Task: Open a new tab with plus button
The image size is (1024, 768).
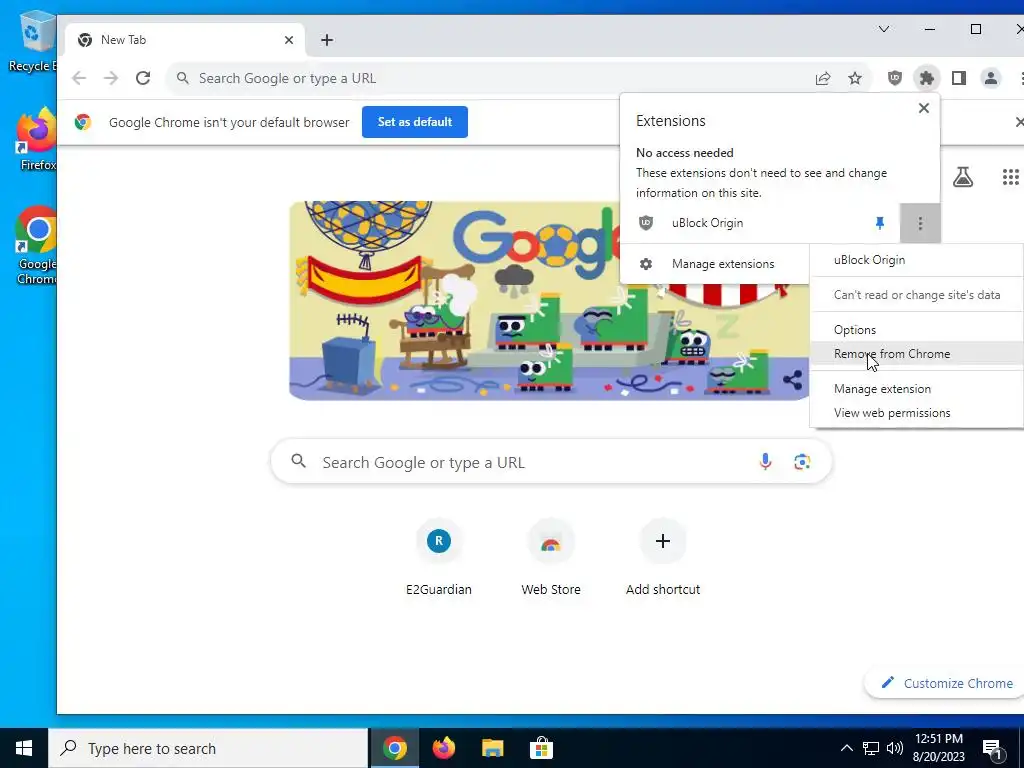Action: click(x=327, y=40)
